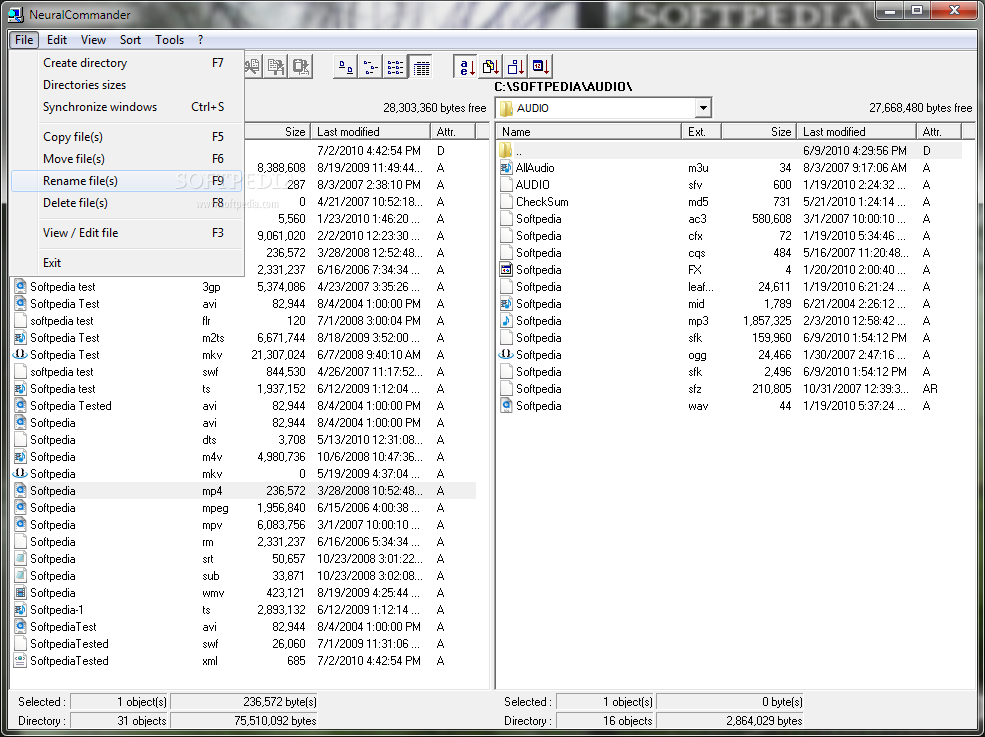Click the 21,307,024 size cell

[x=278, y=354]
